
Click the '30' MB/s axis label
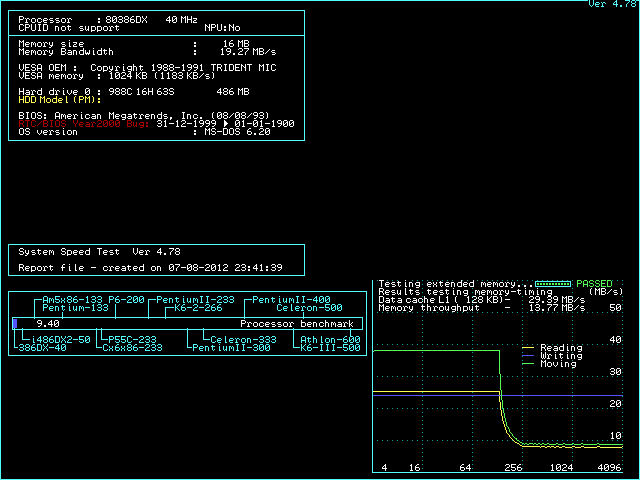tap(616, 372)
